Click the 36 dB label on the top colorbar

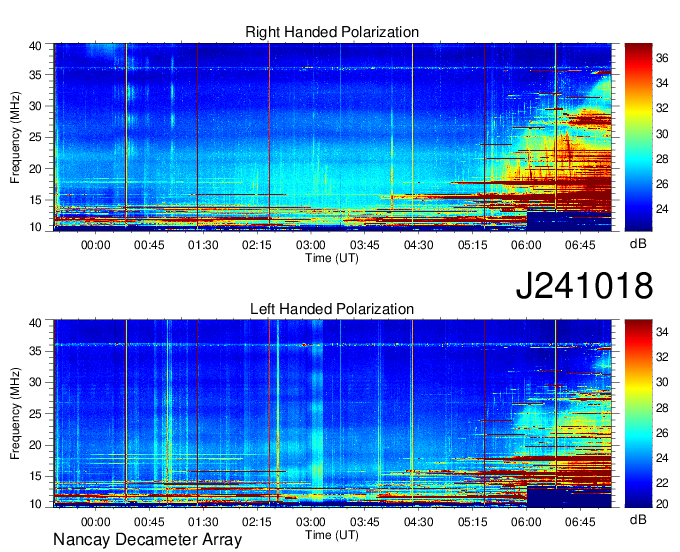pos(662,58)
